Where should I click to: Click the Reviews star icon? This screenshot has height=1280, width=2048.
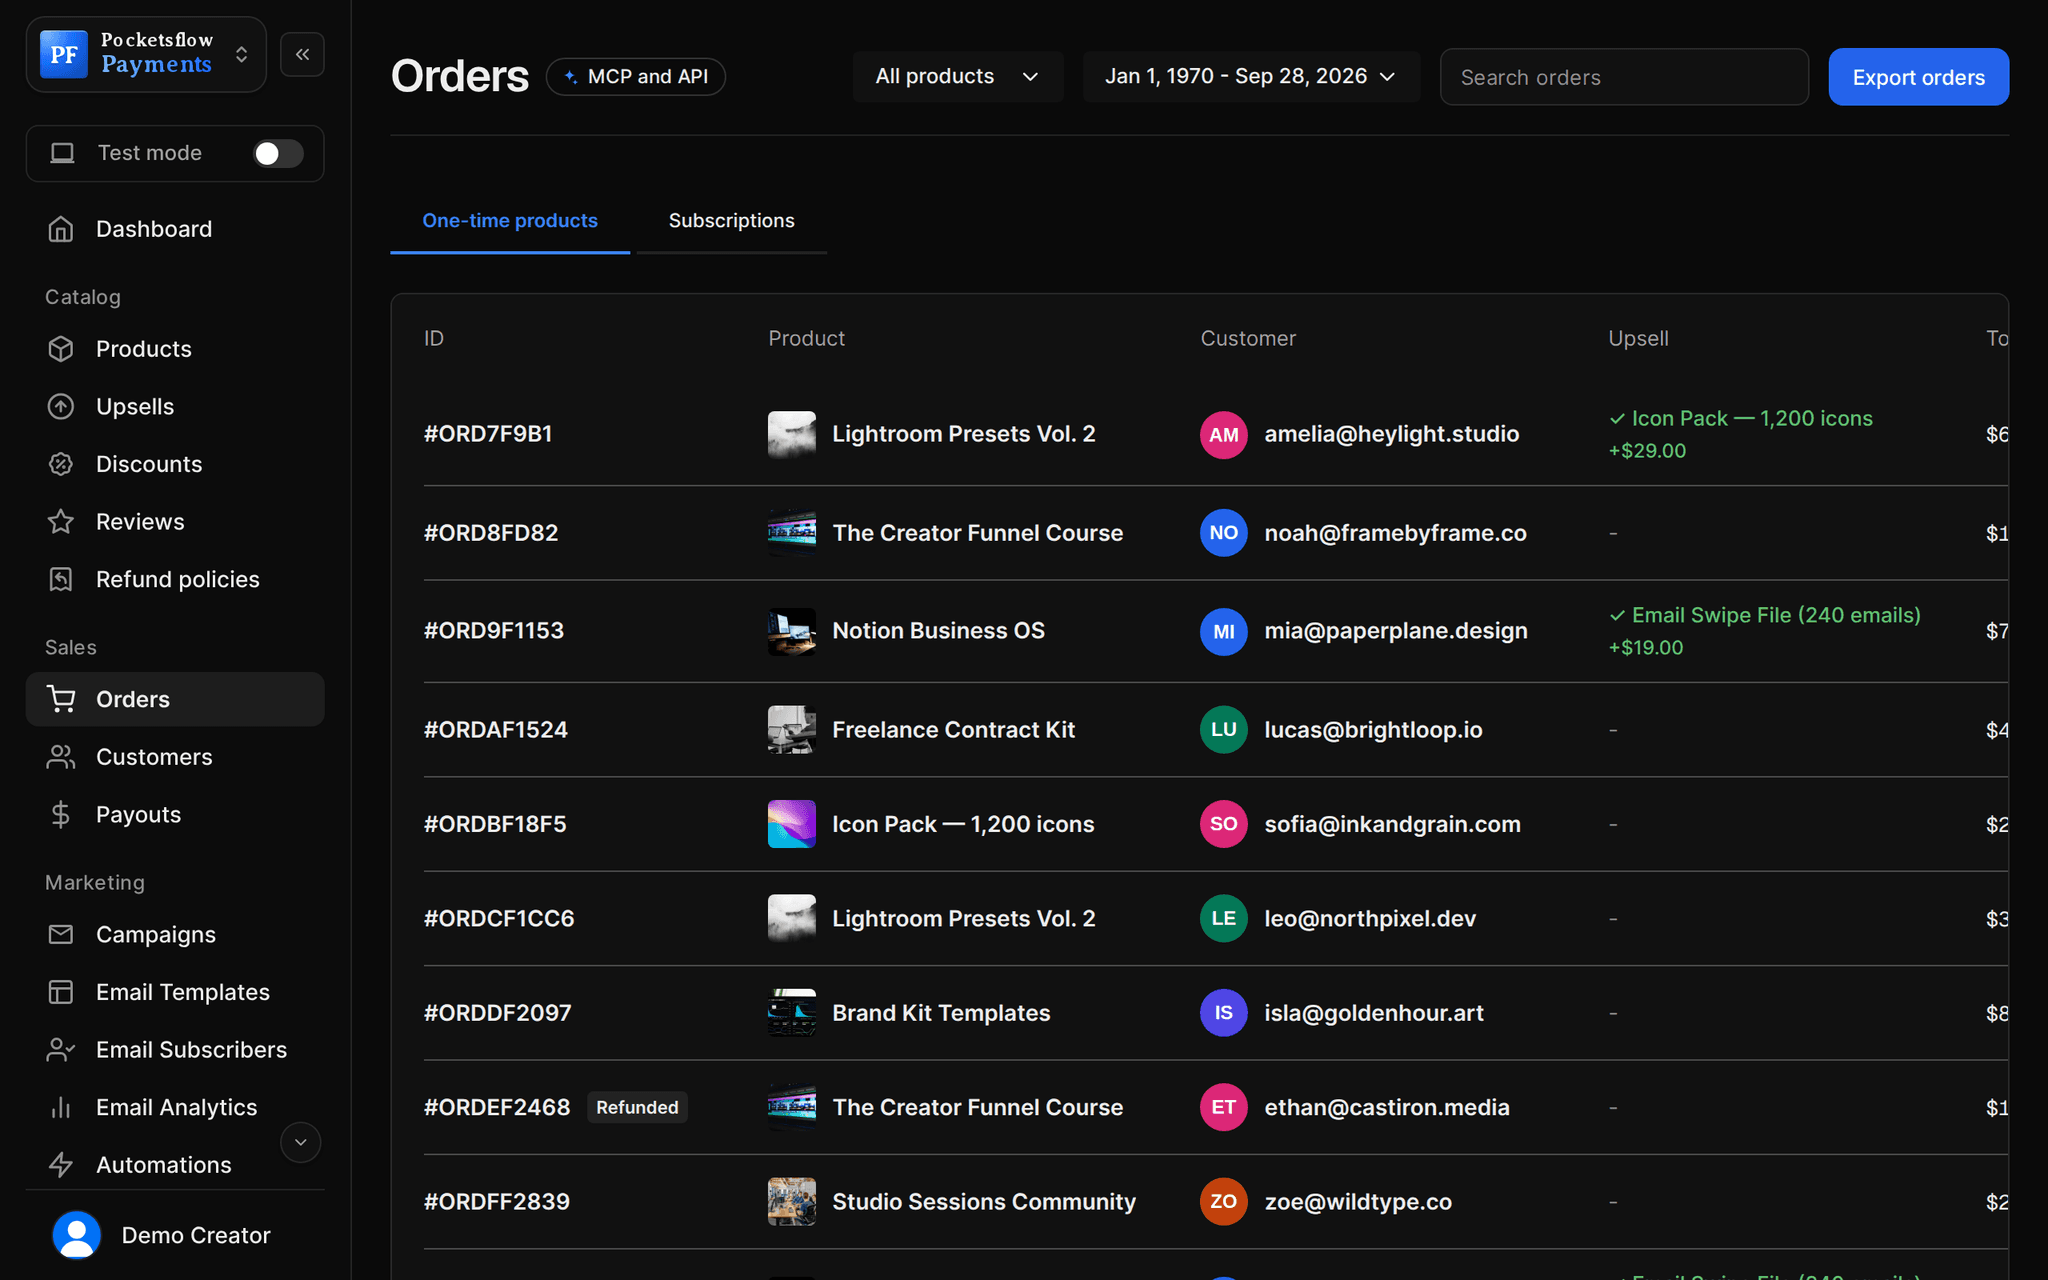click(x=61, y=521)
